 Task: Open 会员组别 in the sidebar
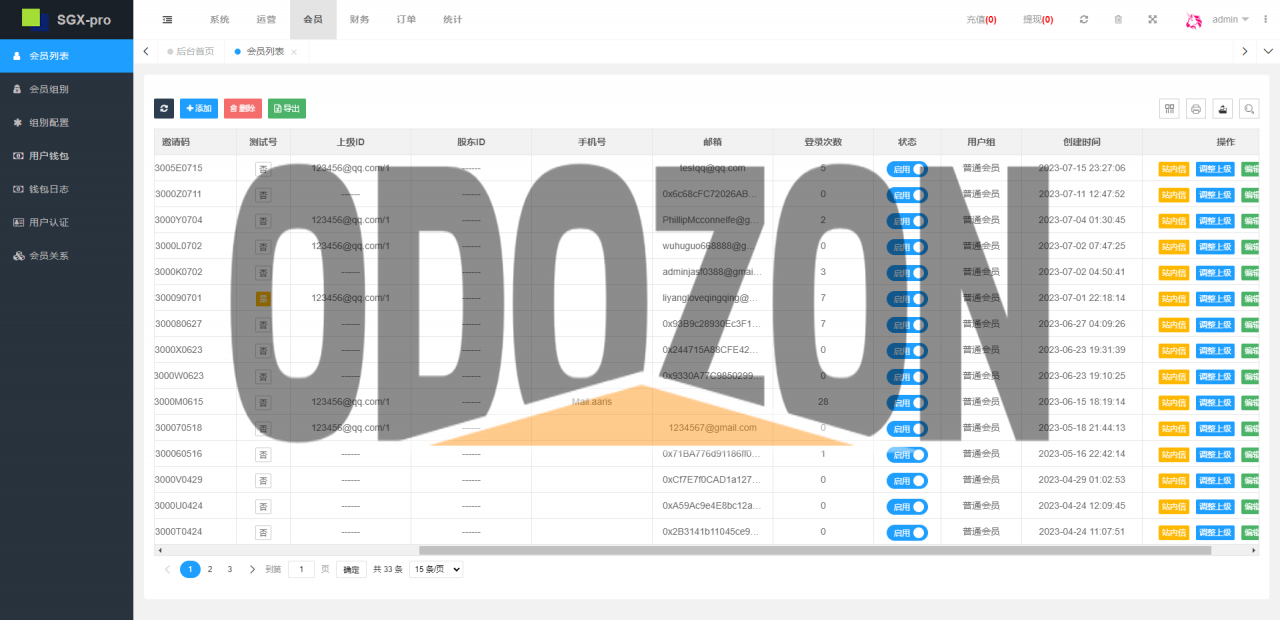click(67, 89)
